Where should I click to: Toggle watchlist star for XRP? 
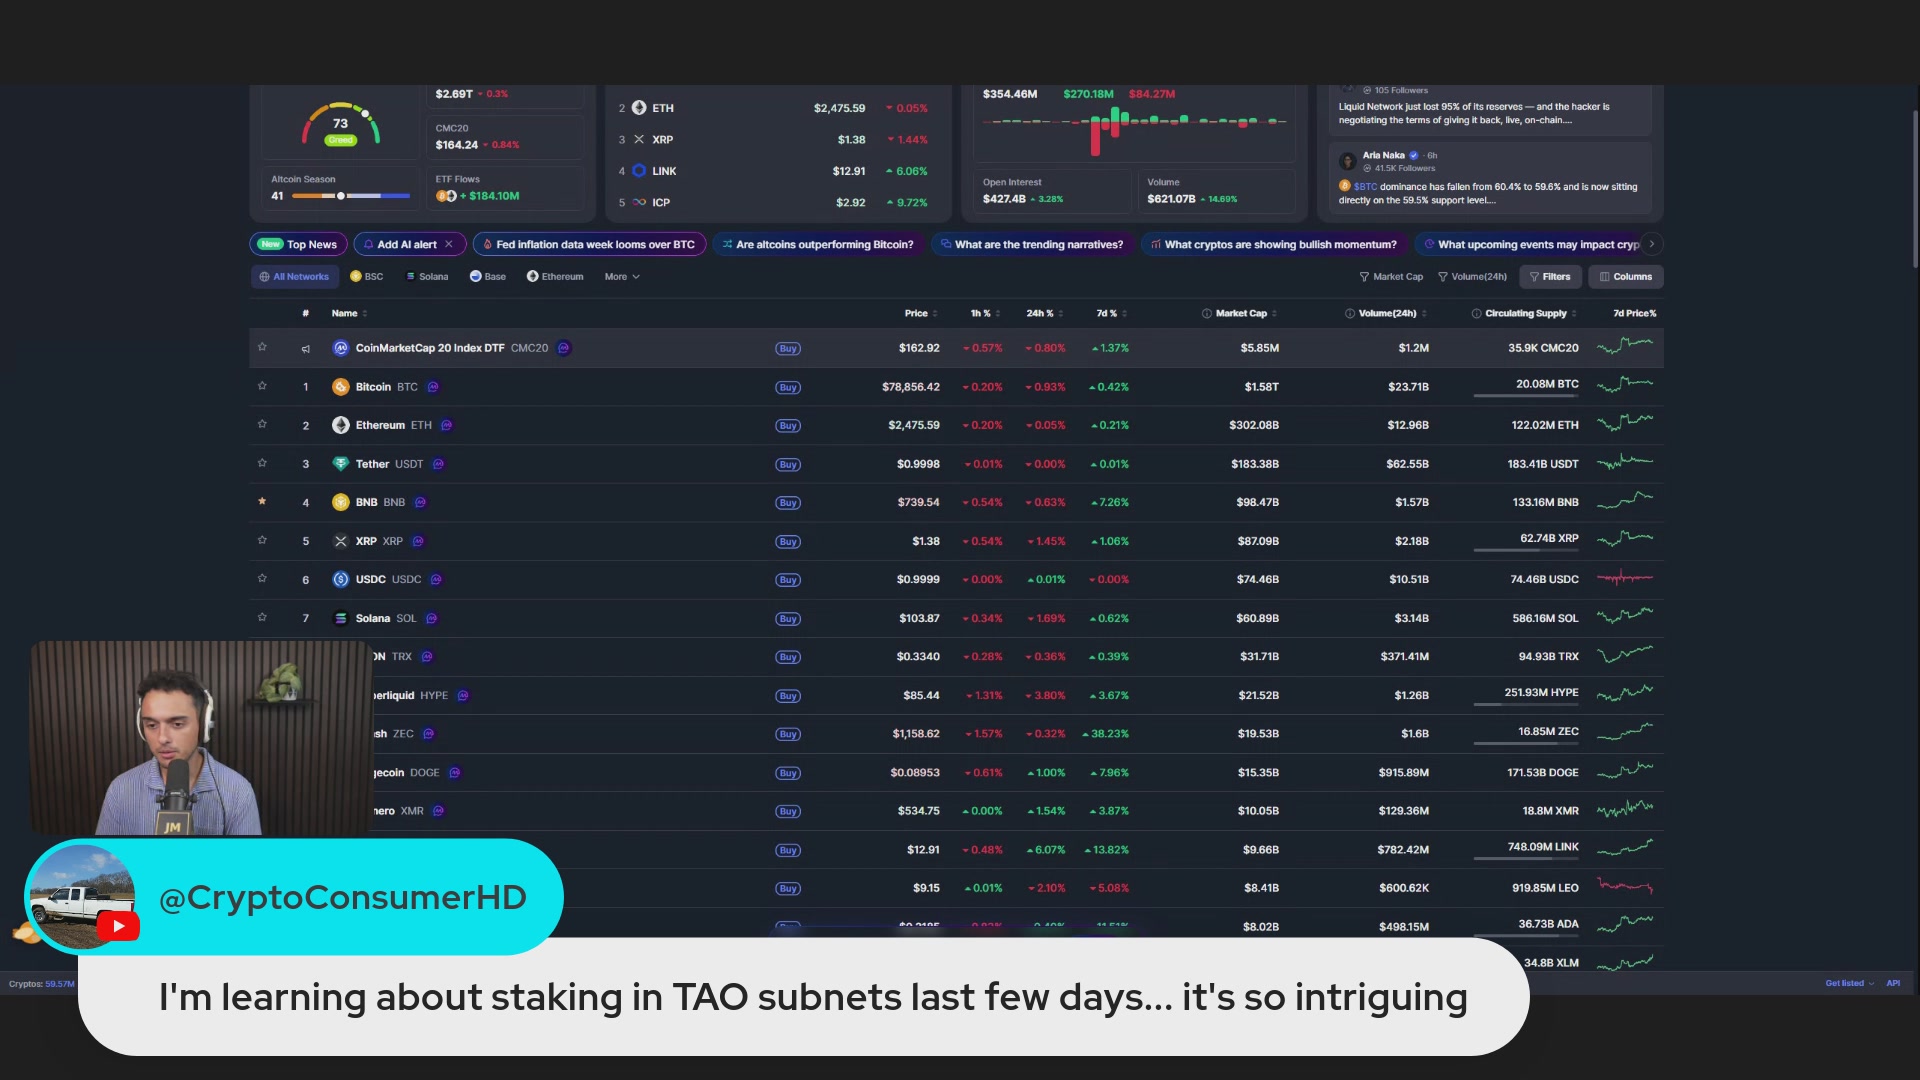point(262,540)
